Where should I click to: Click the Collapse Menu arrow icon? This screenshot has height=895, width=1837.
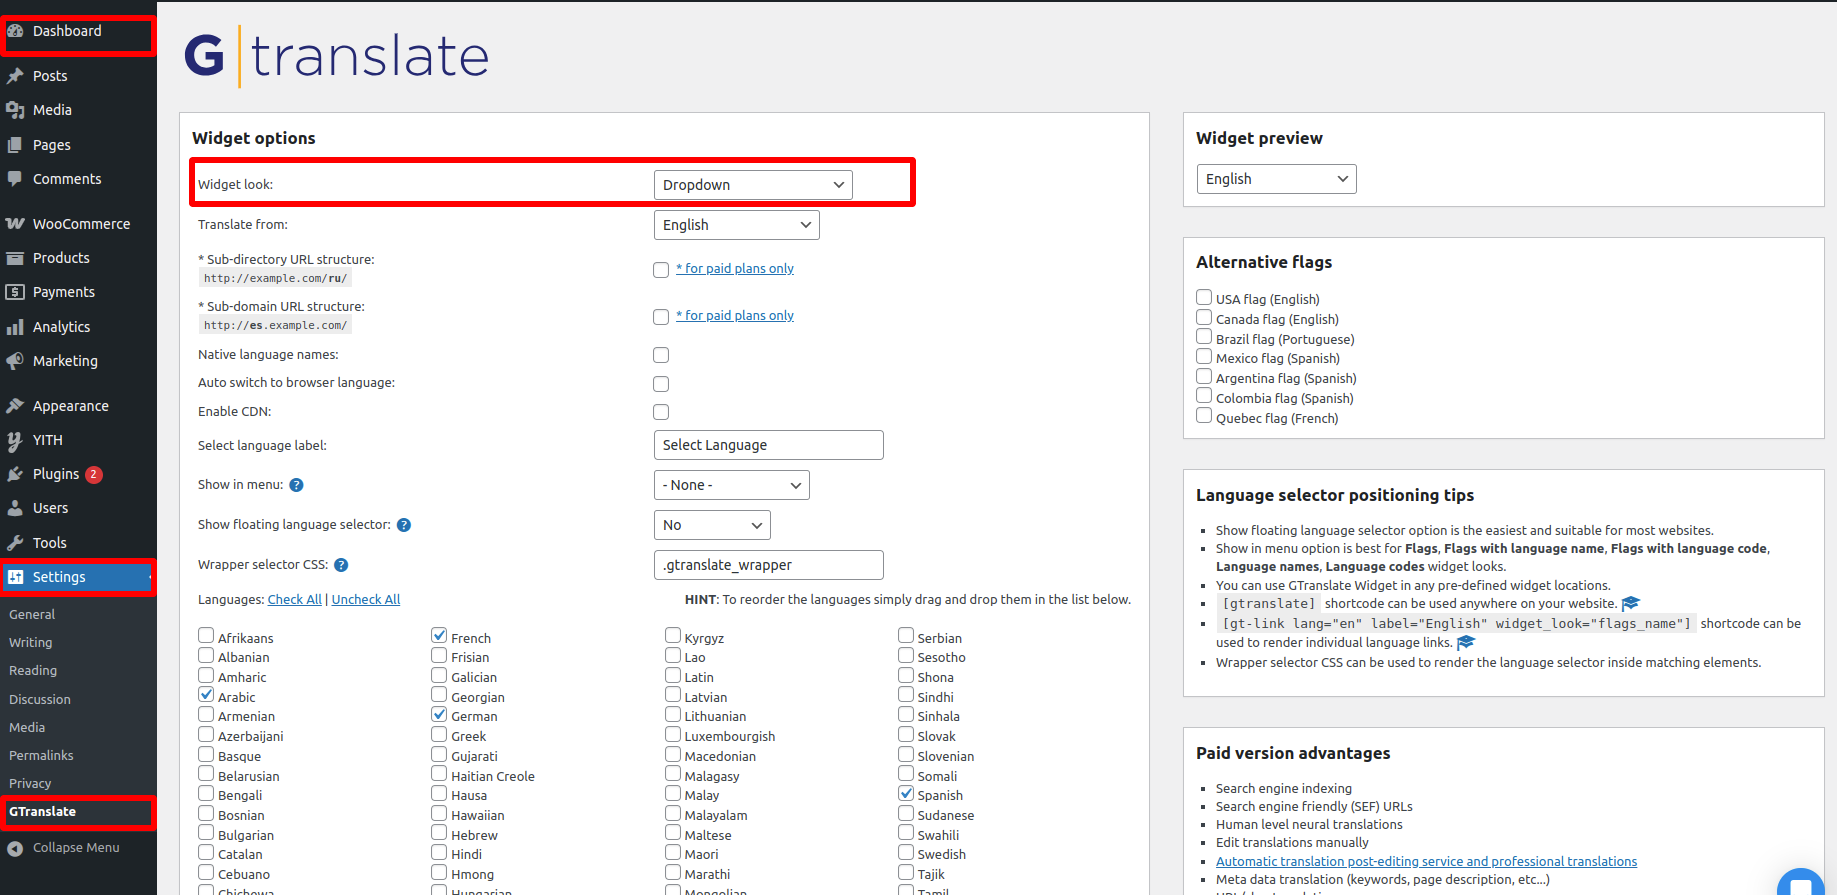point(15,848)
